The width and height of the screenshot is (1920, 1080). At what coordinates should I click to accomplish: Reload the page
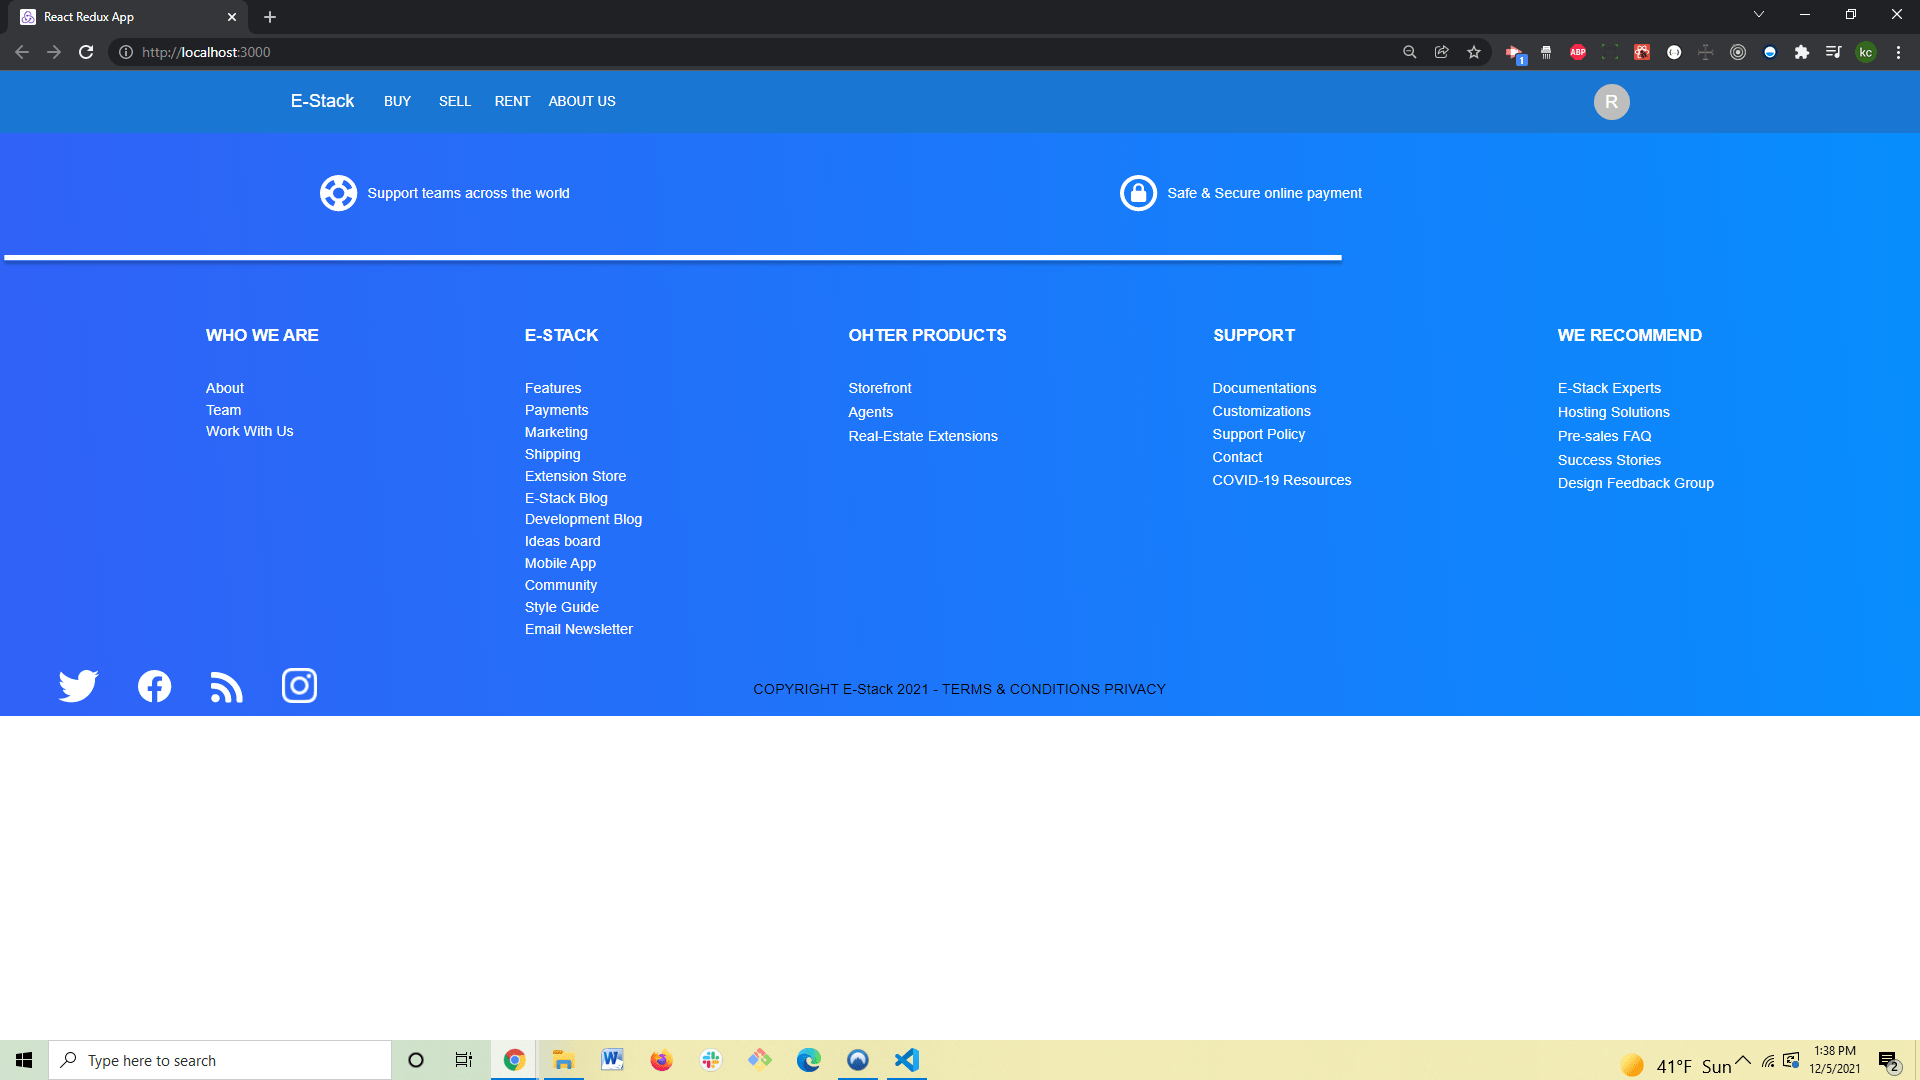(x=86, y=52)
